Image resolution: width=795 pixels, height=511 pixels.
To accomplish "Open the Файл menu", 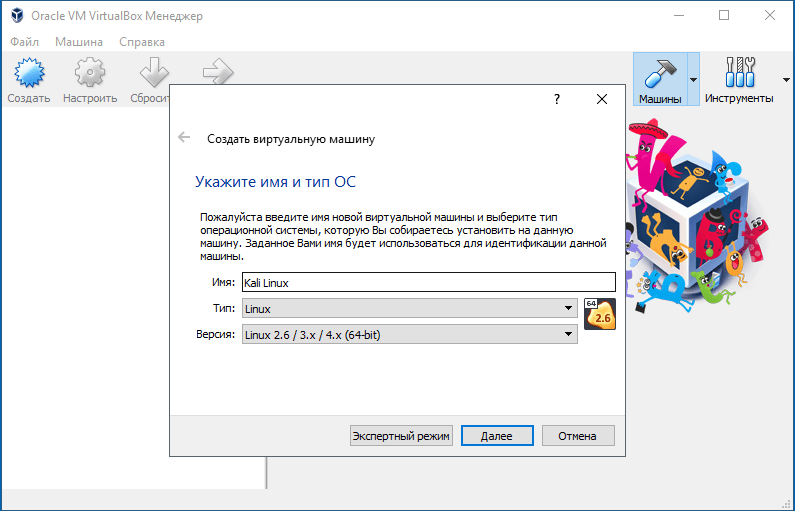I will pyautogui.click(x=24, y=42).
